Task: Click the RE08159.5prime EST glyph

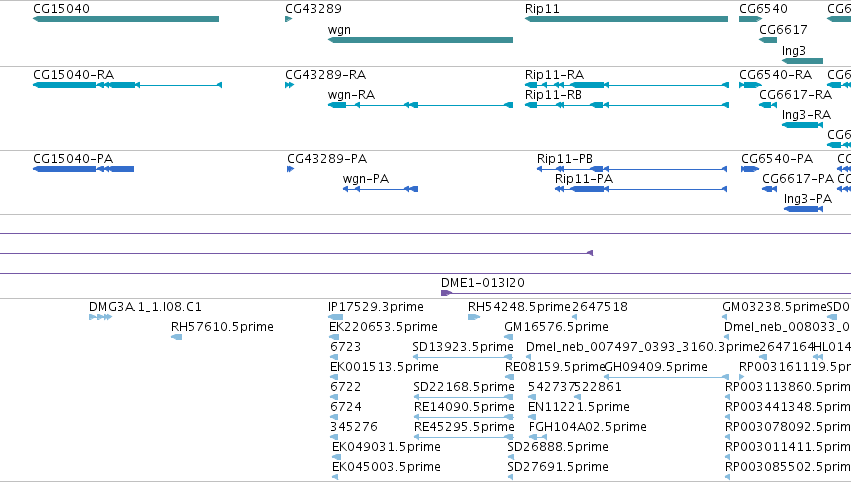Action: click(510, 377)
